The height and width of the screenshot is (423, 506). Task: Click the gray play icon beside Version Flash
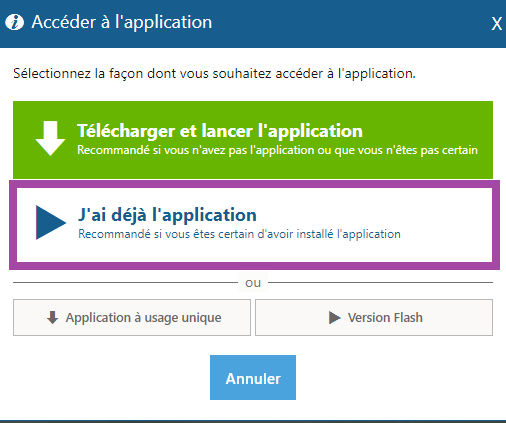tap(335, 318)
